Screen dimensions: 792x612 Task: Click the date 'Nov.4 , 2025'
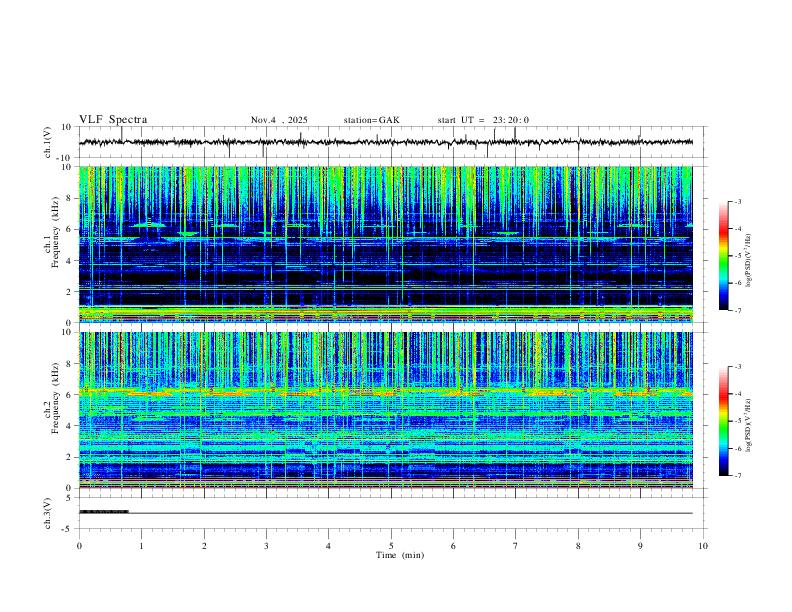(279, 120)
